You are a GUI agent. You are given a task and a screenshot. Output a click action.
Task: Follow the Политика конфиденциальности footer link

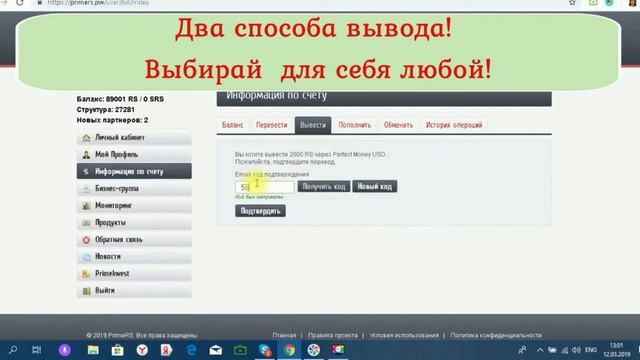click(x=496, y=336)
